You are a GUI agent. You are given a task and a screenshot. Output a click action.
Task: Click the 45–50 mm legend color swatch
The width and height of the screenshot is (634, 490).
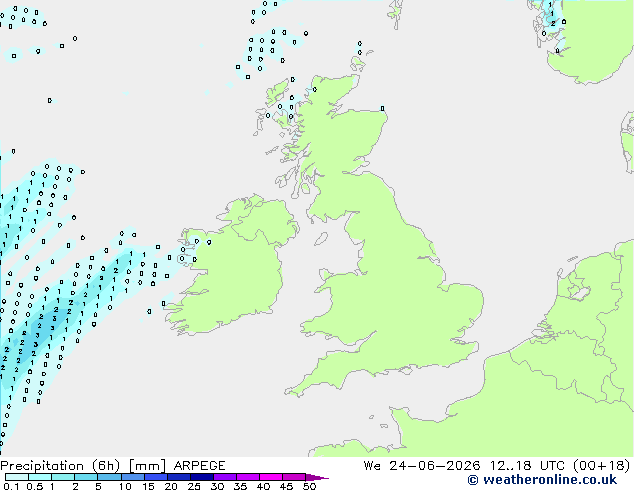294,477
